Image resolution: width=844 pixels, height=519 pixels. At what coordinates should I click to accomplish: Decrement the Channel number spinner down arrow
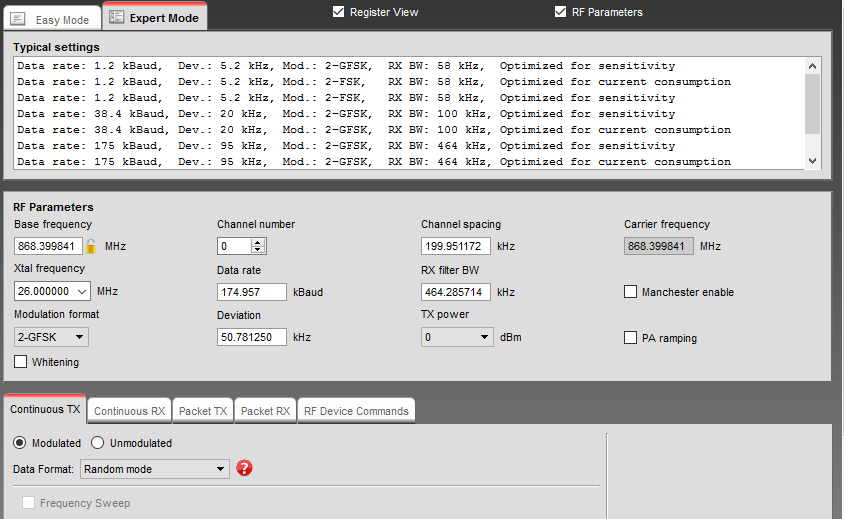(258, 250)
